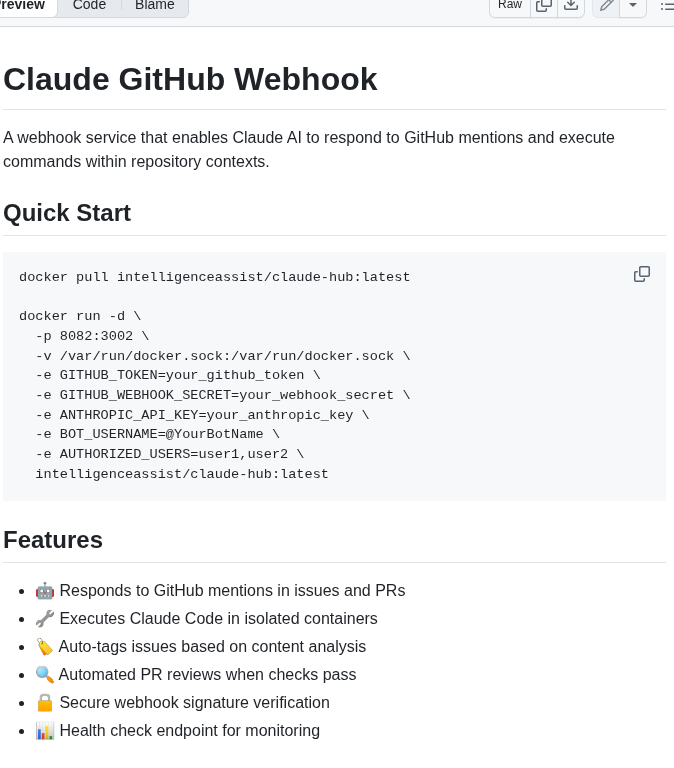Download the raw file icon
This screenshot has height=768, width=674.
coord(571,5)
